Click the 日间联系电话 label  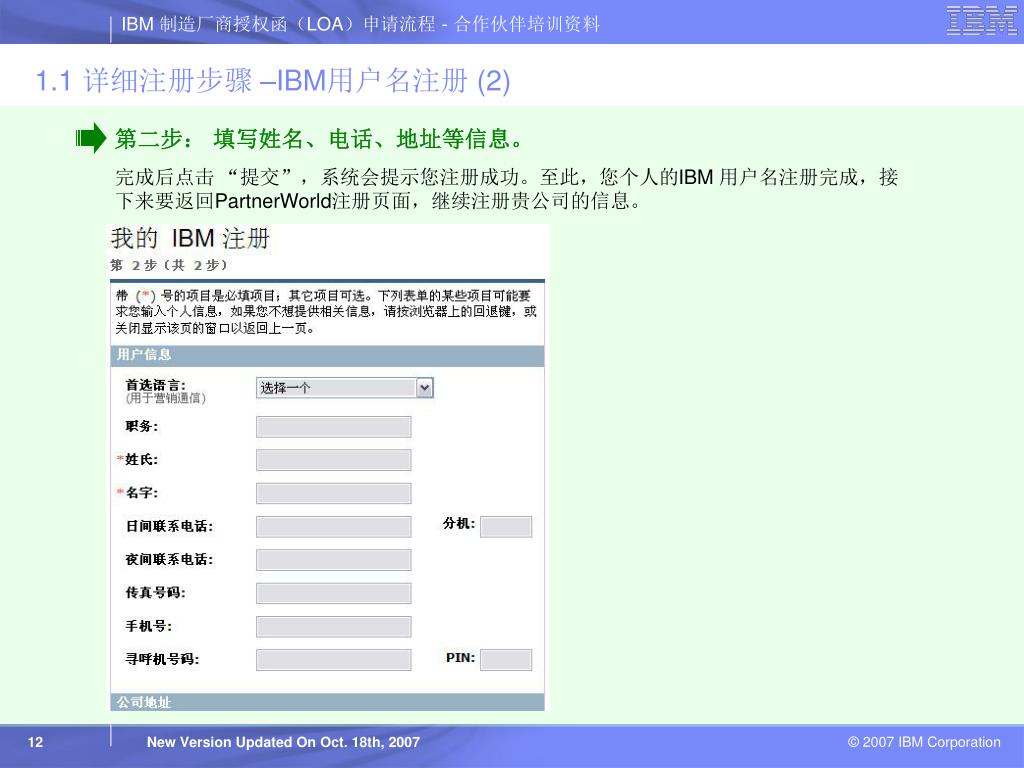tap(169, 526)
